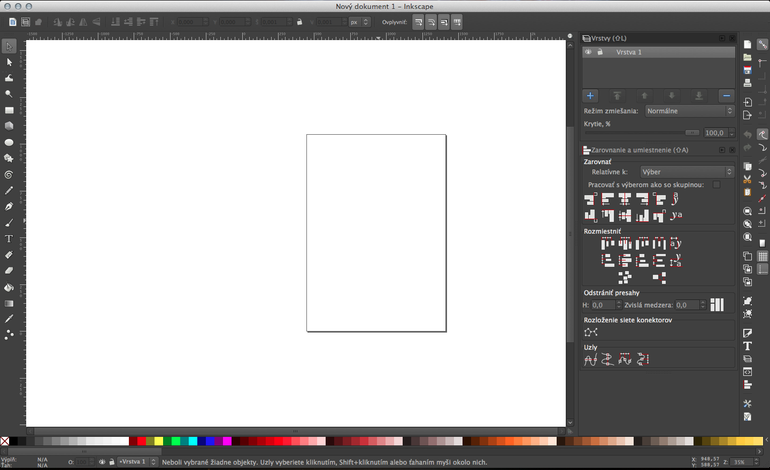The height and width of the screenshot is (470, 770).
Task: Click the print document icon
Action: pyautogui.click(x=747, y=83)
